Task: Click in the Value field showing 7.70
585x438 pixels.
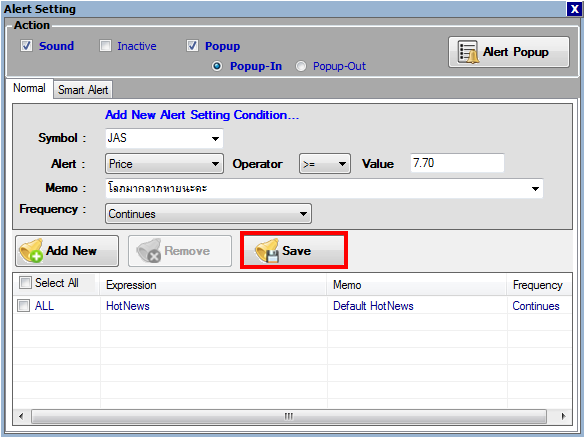Action: [457, 163]
